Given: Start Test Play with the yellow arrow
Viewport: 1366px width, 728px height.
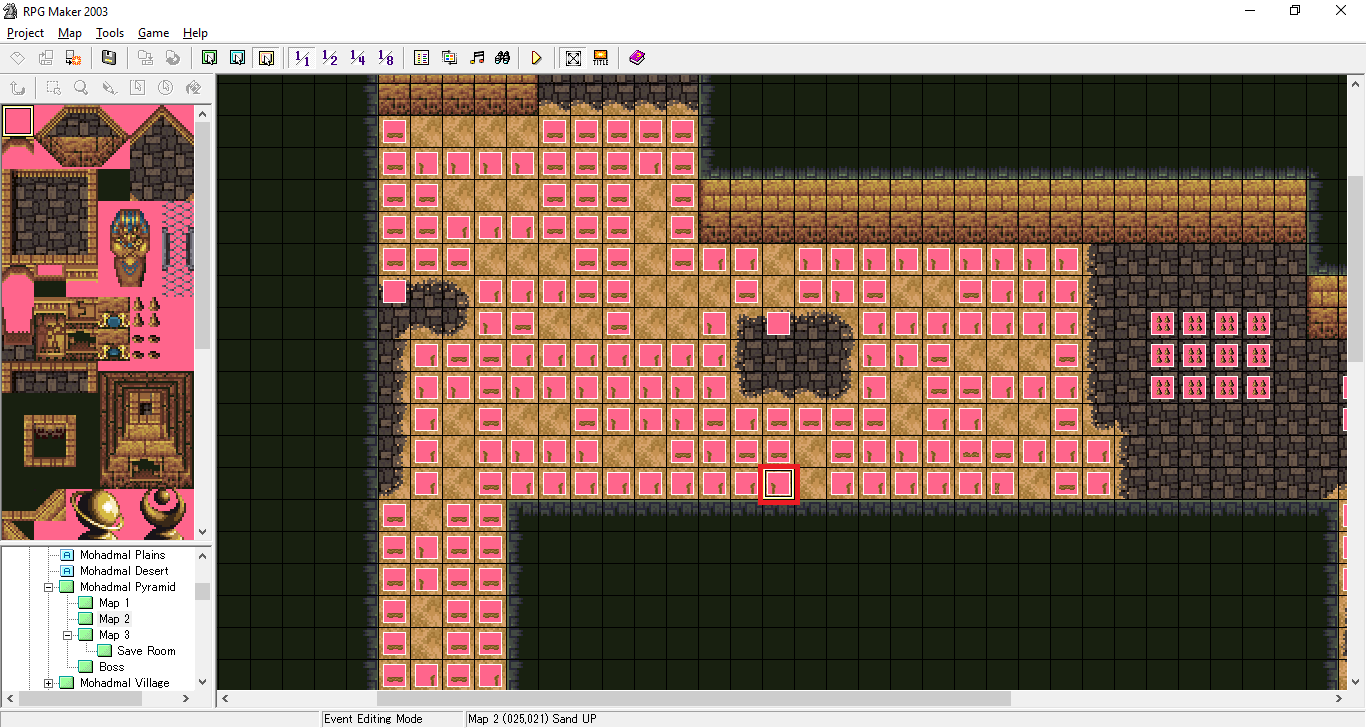Looking at the screenshot, I should [x=537, y=58].
